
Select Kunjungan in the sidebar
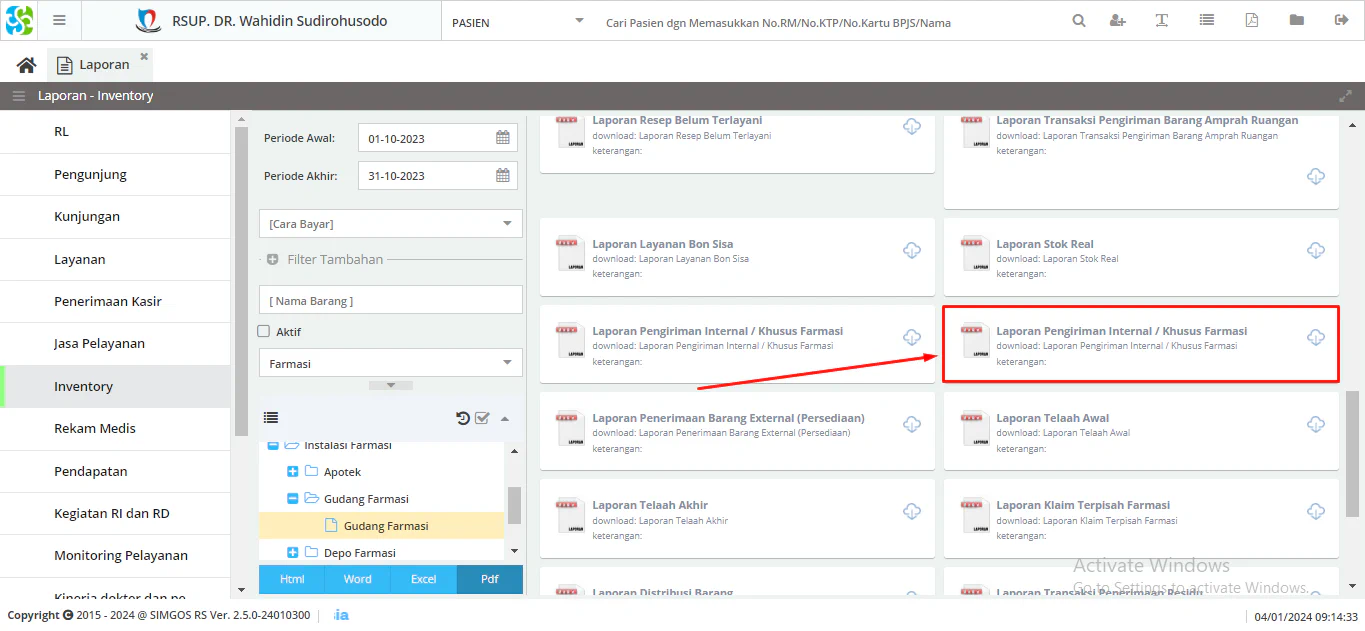click(x=115, y=216)
